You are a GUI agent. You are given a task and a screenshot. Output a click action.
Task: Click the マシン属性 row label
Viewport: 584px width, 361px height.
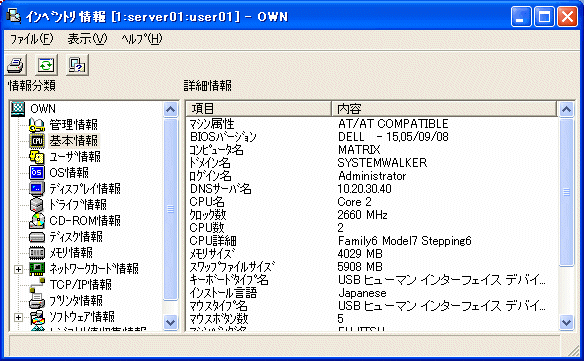point(212,124)
